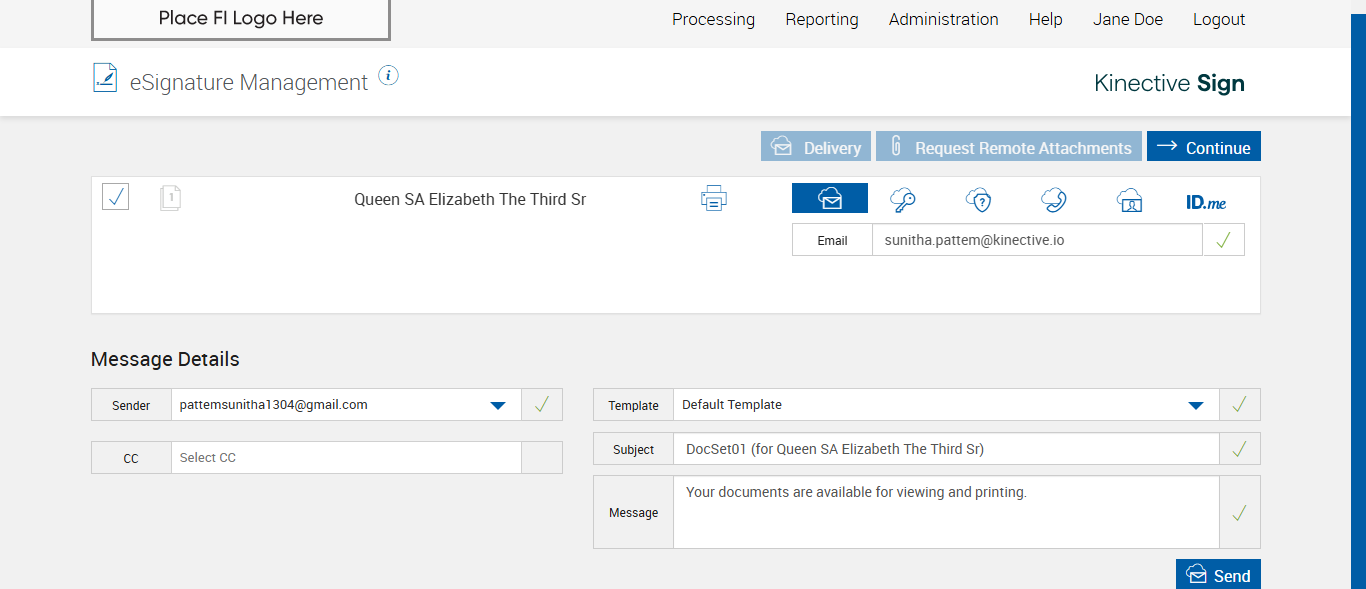
Task: Select the email delivery cloud icon
Action: click(830, 199)
